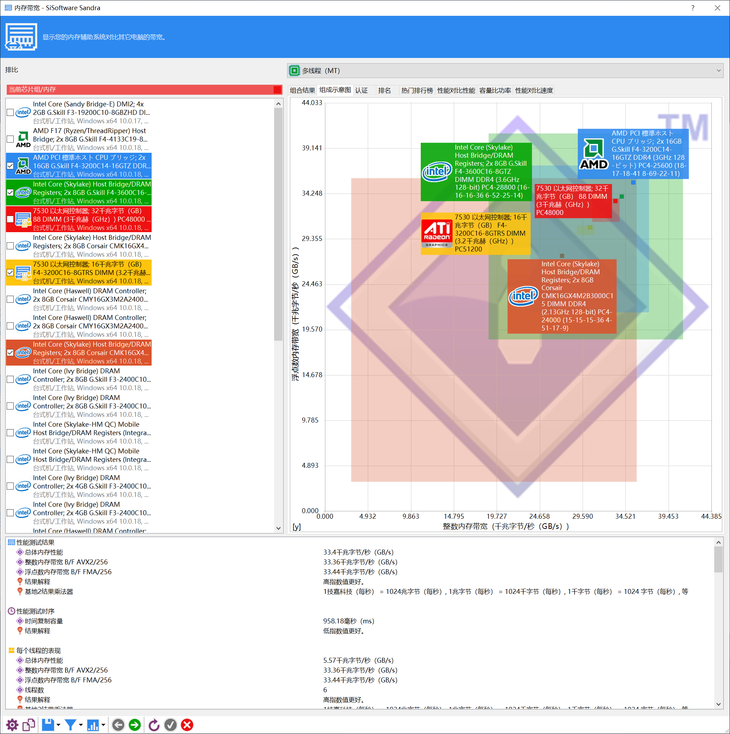Open the dropdown arrow beside the chart icon

(x=103, y=725)
